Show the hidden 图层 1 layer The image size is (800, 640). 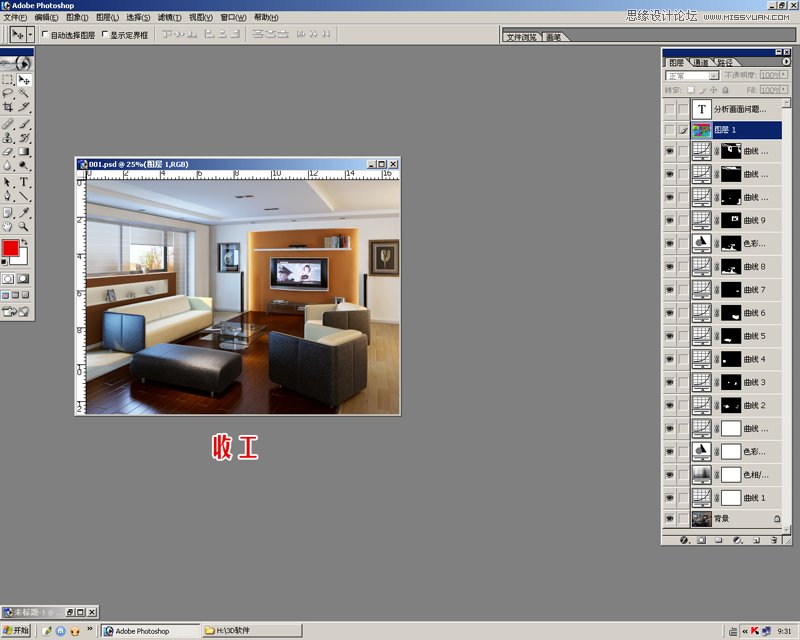669,130
